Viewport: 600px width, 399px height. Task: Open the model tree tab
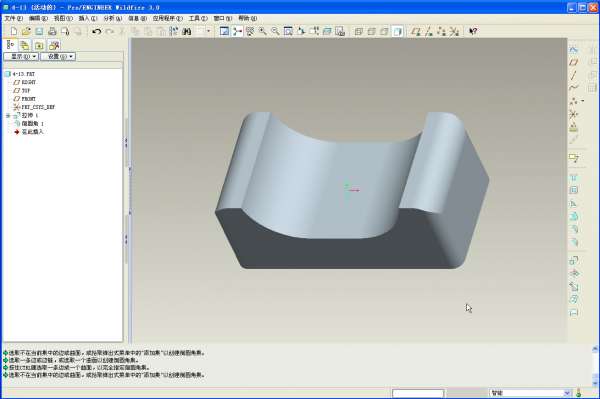tap(10, 45)
